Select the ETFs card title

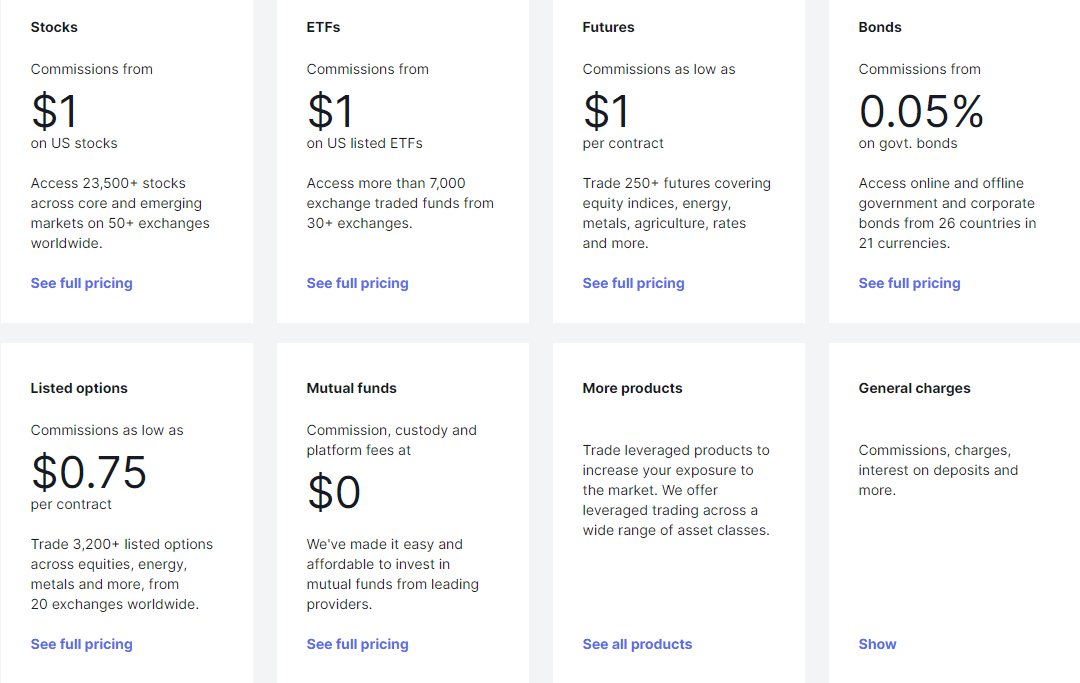coord(323,27)
